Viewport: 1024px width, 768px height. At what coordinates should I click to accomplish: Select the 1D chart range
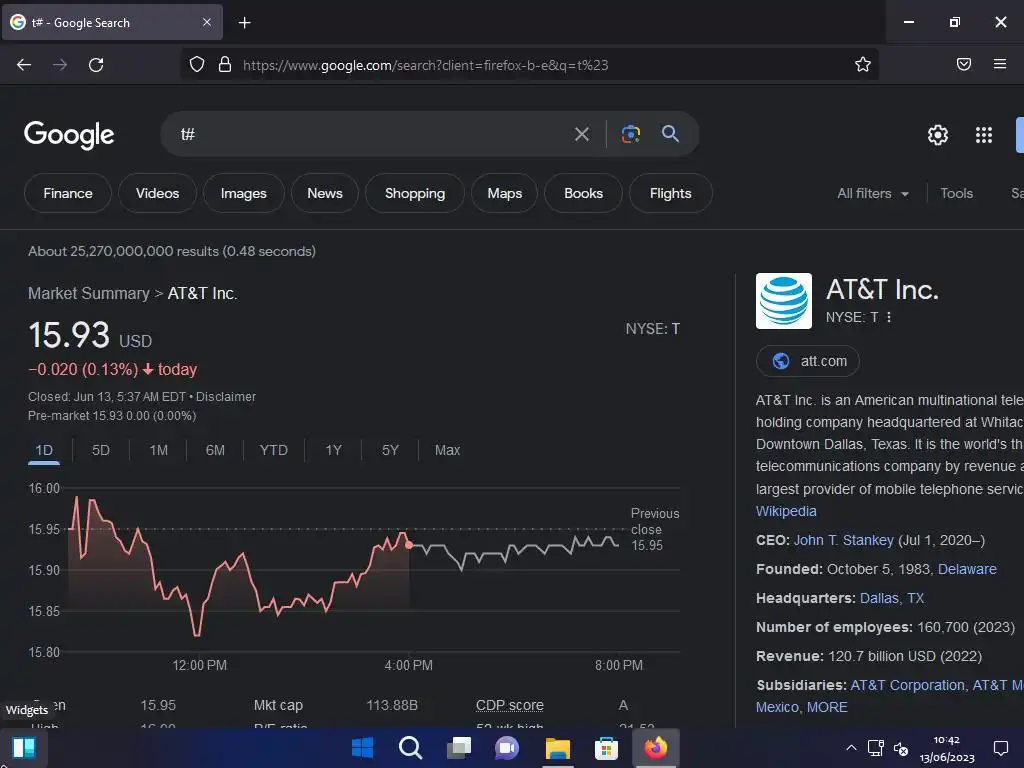[x=44, y=450]
